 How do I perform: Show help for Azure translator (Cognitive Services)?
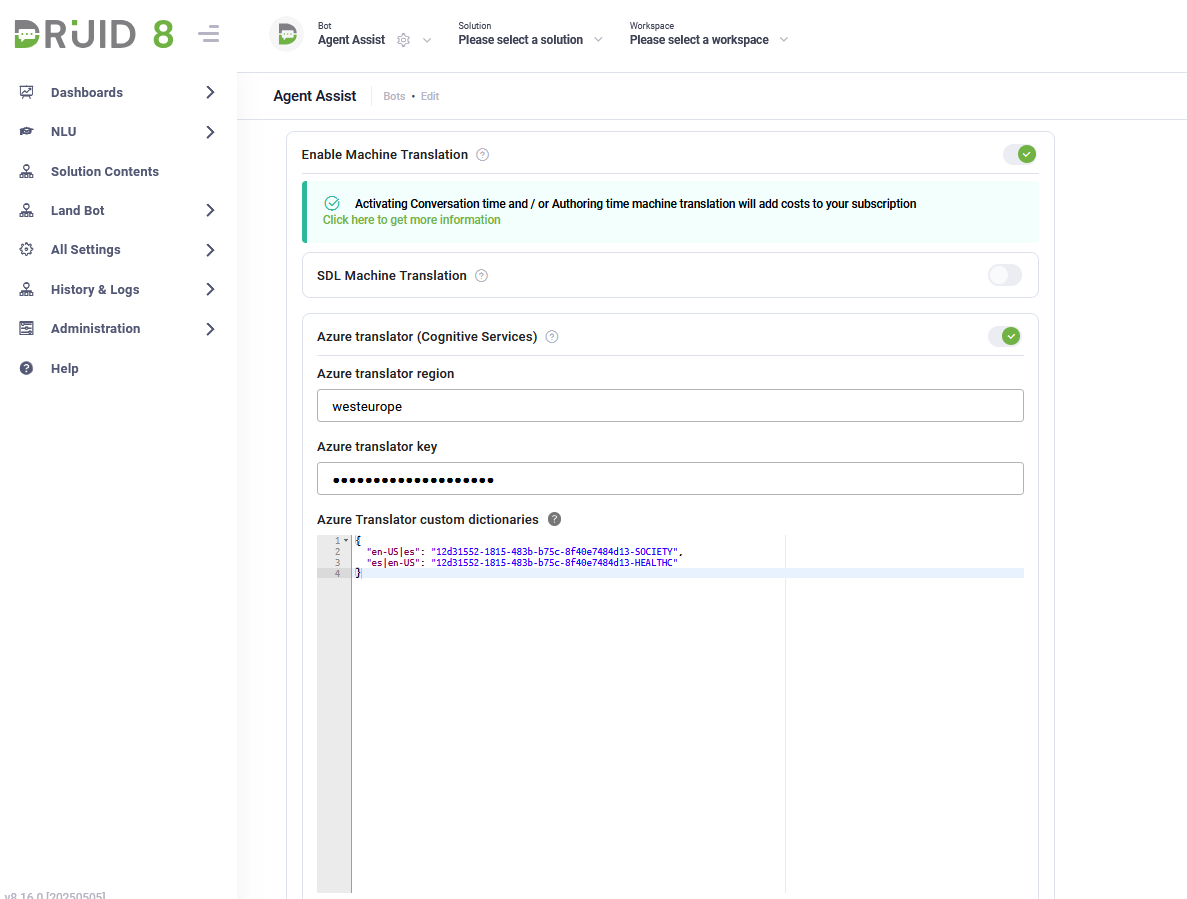tap(552, 337)
